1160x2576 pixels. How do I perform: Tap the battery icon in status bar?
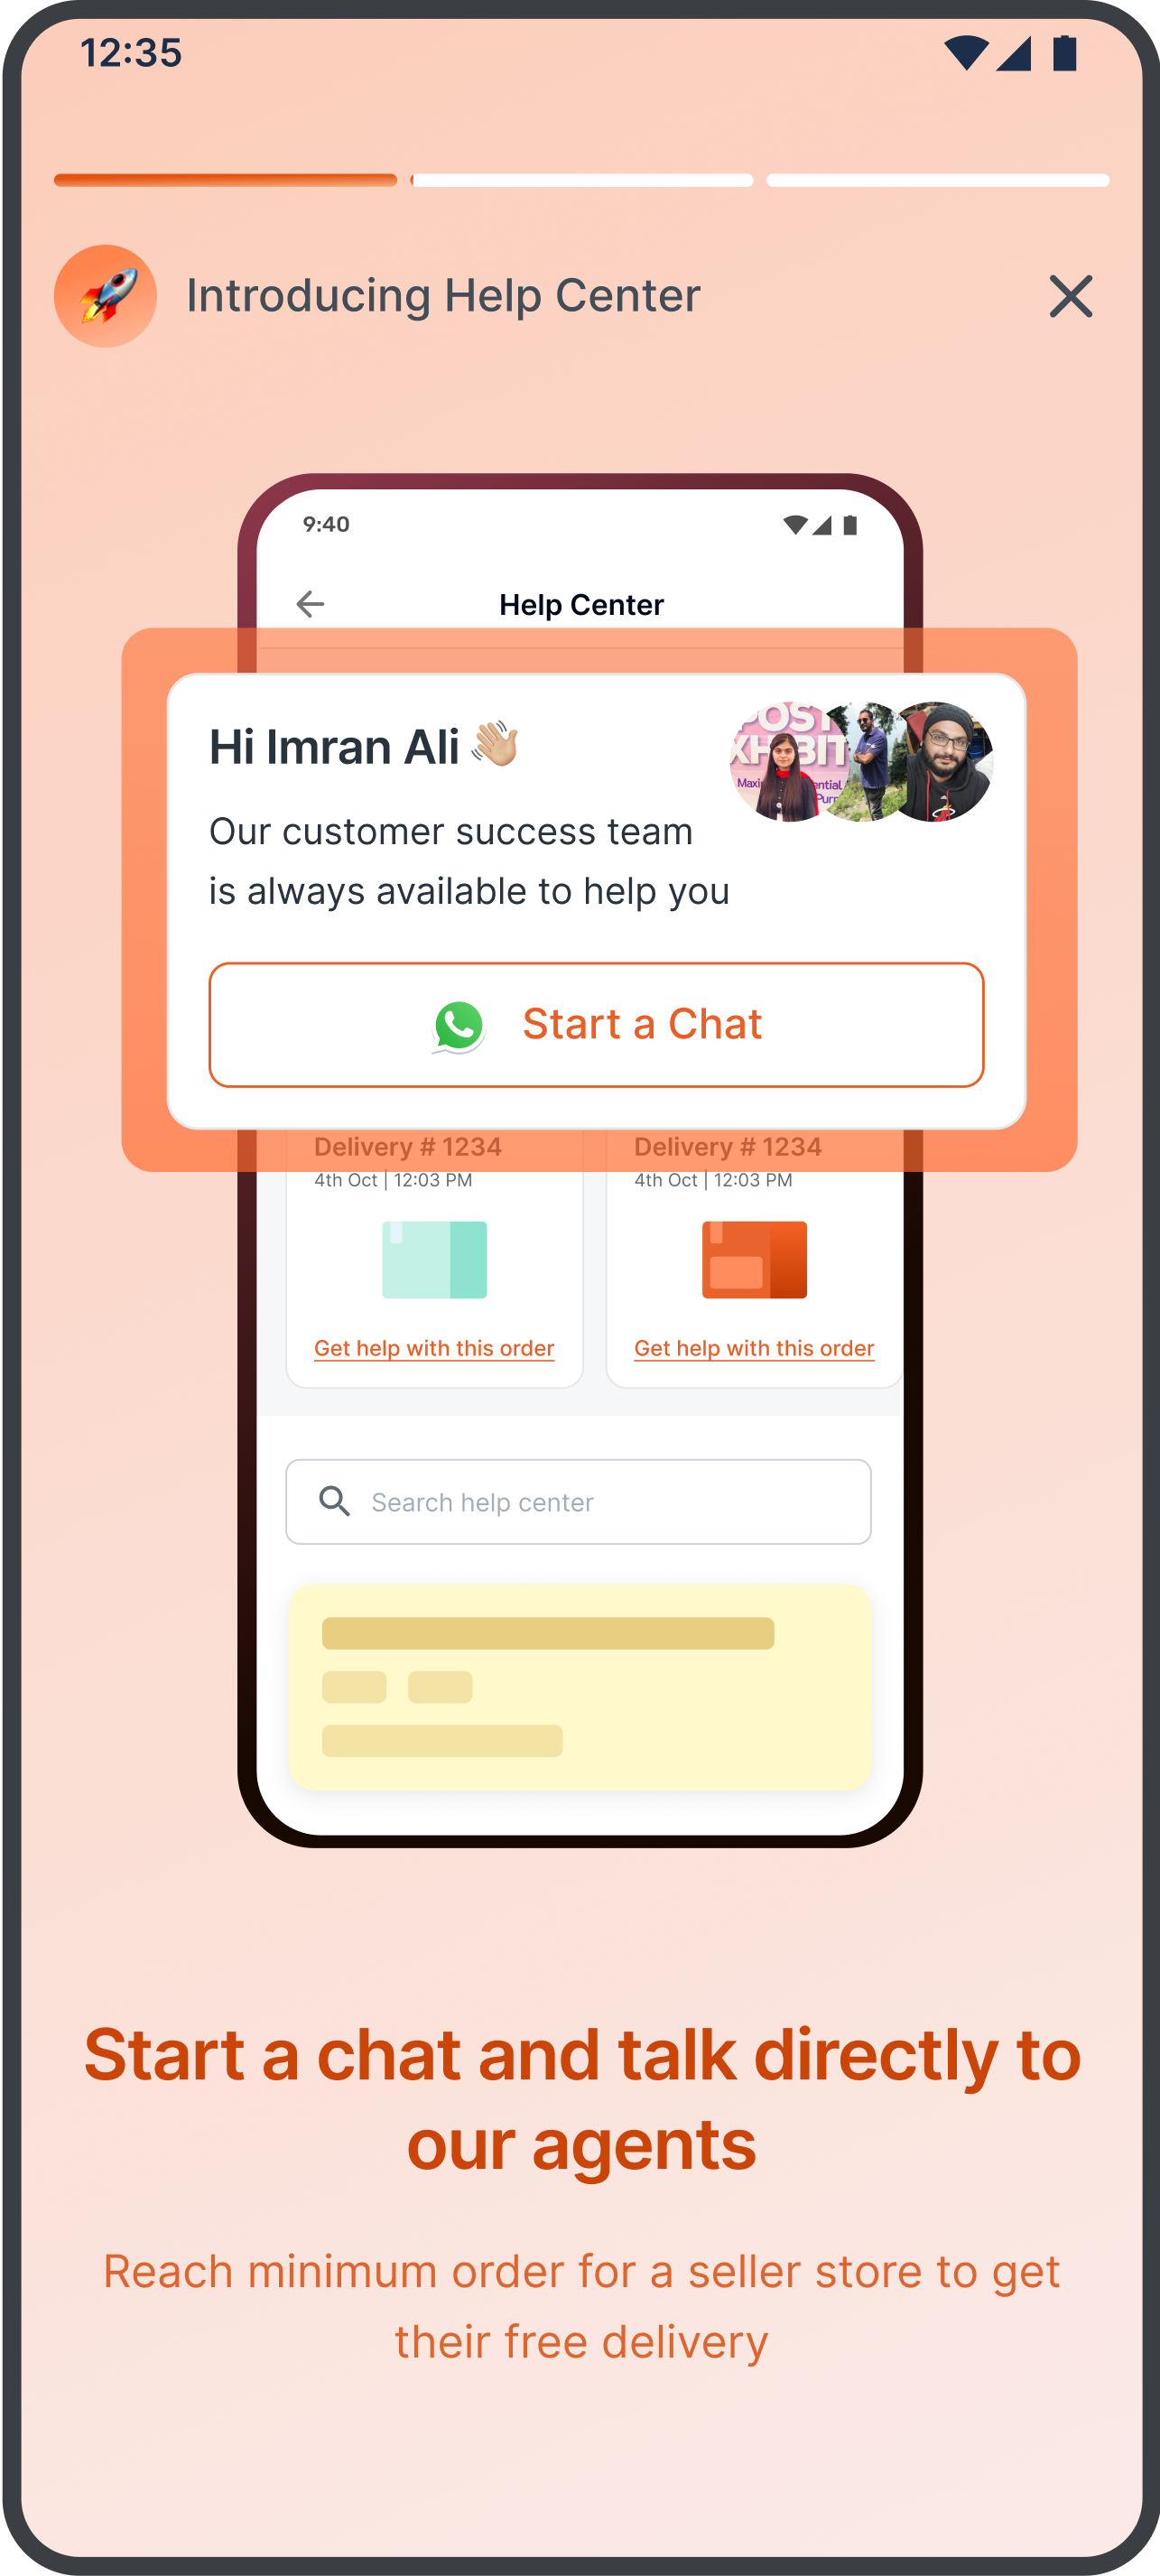point(1065,53)
